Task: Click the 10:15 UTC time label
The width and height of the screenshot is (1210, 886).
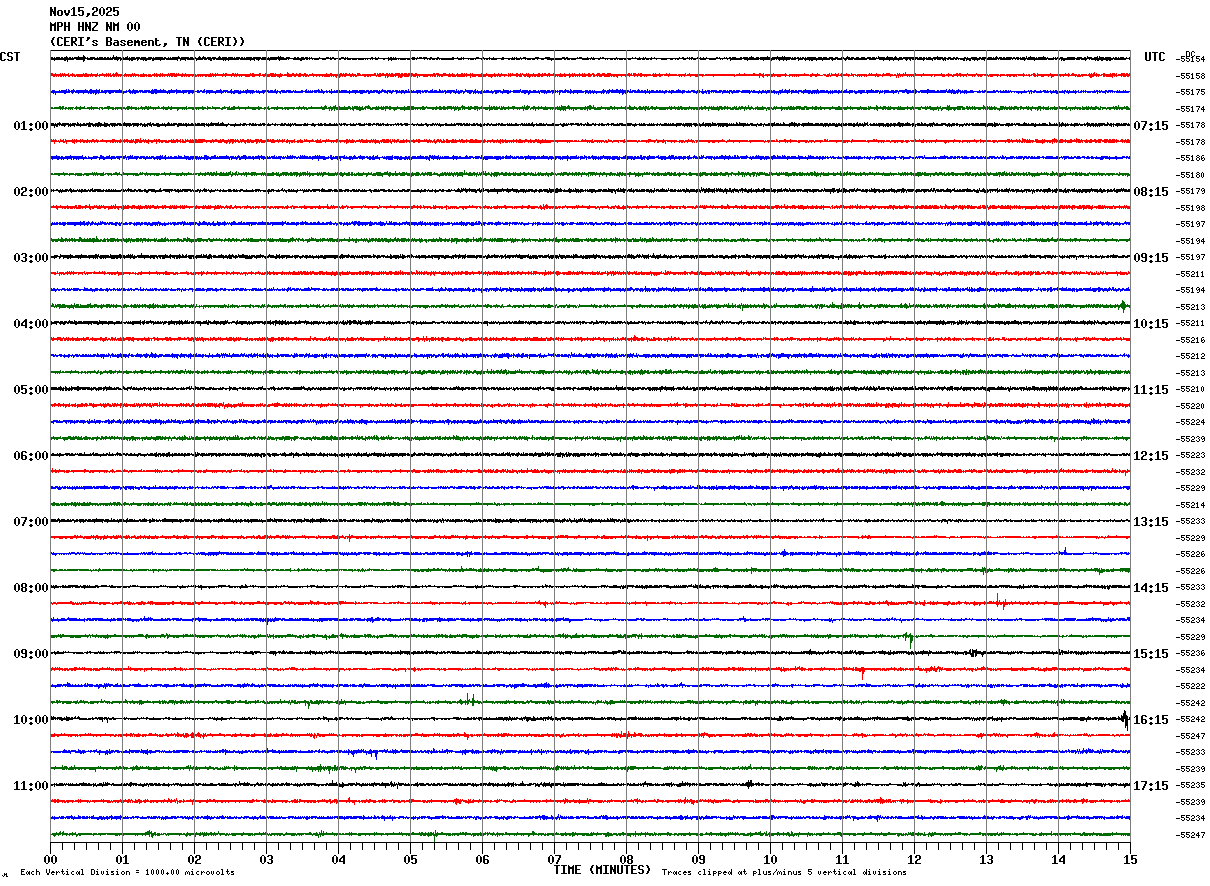Action: pos(1151,324)
